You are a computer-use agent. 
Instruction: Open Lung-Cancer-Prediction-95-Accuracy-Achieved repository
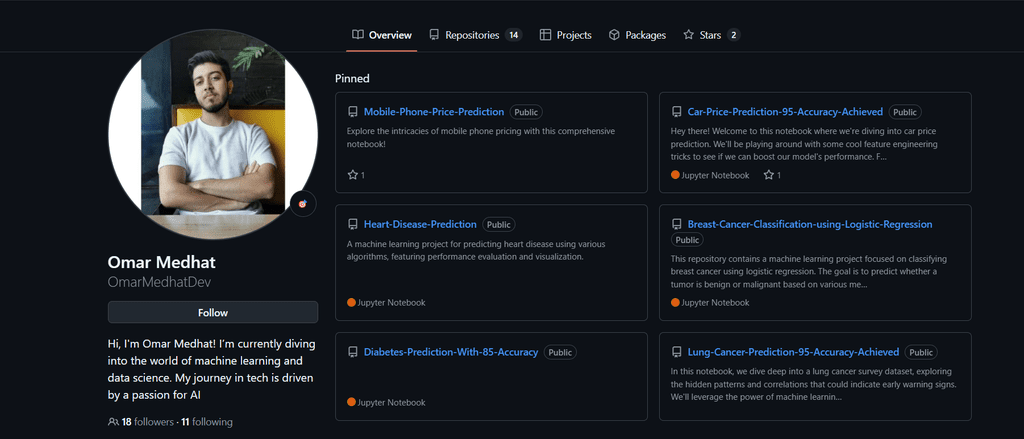pos(793,352)
